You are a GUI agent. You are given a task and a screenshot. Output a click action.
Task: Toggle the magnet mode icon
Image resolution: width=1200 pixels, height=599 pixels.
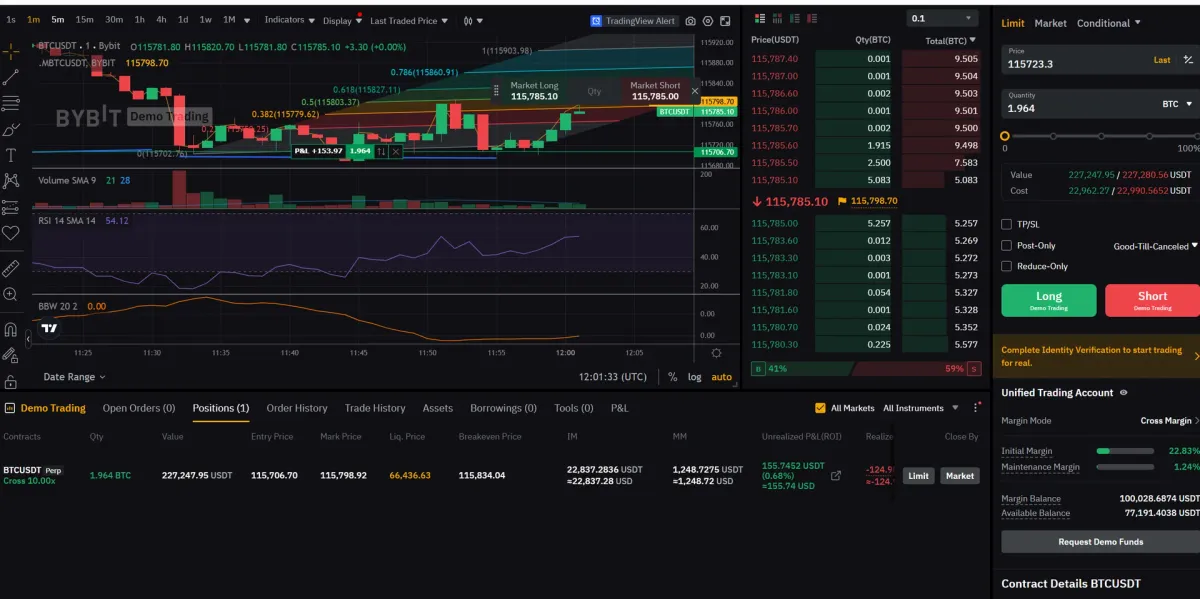click(x=11, y=329)
